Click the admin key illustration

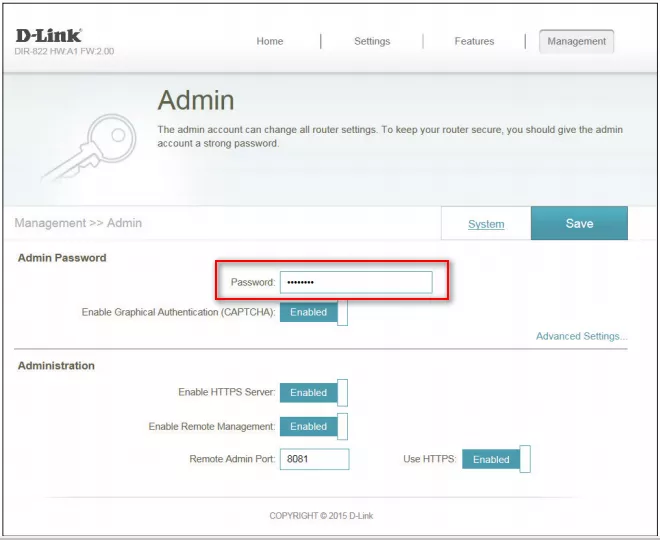[x=90, y=147]
